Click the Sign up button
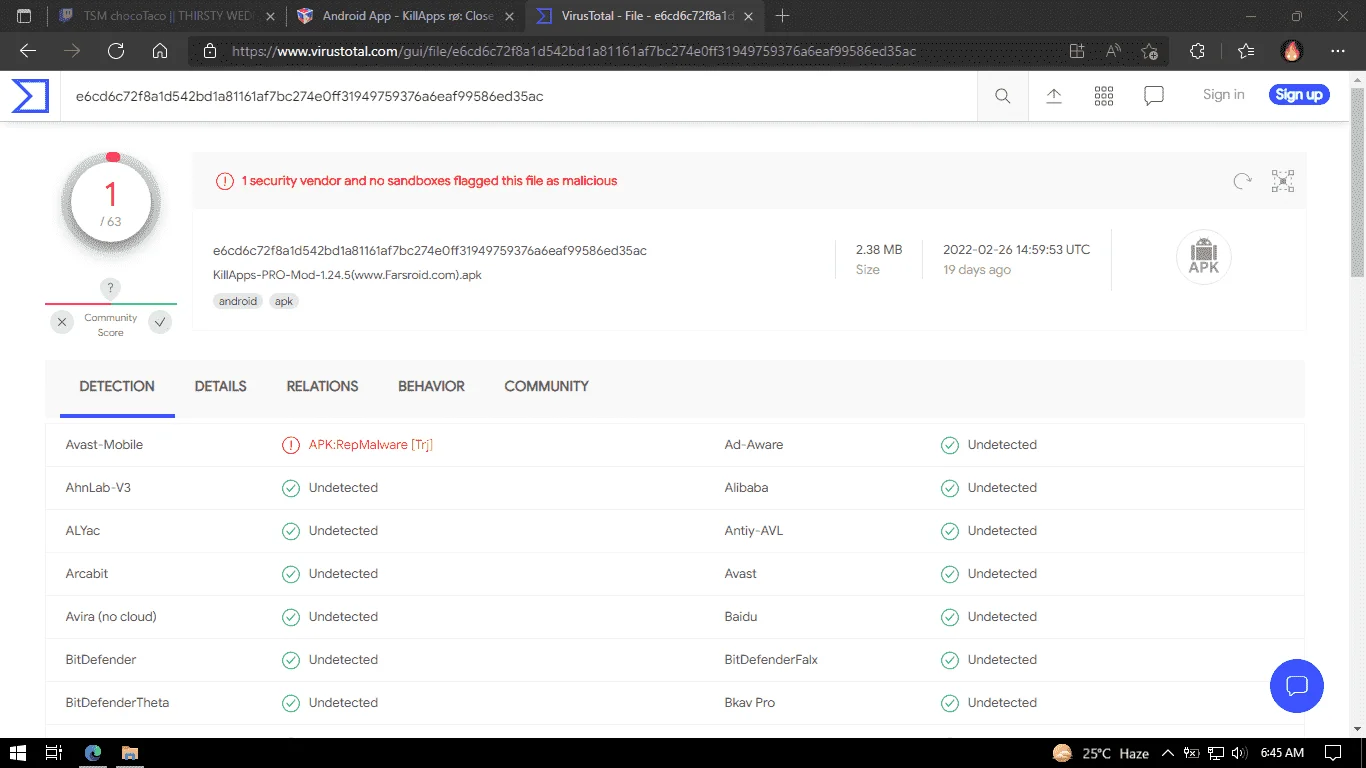Image resolution: width=1366 pixels, height=768 pixels. (1299, 95)
